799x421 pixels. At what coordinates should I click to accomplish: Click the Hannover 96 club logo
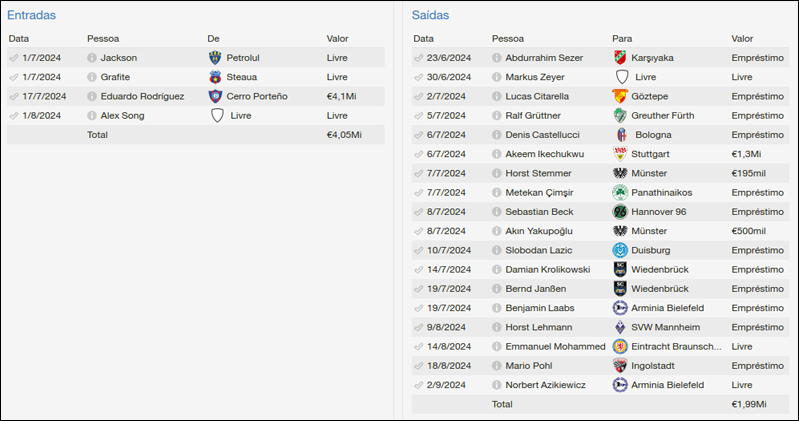[620, 212]
